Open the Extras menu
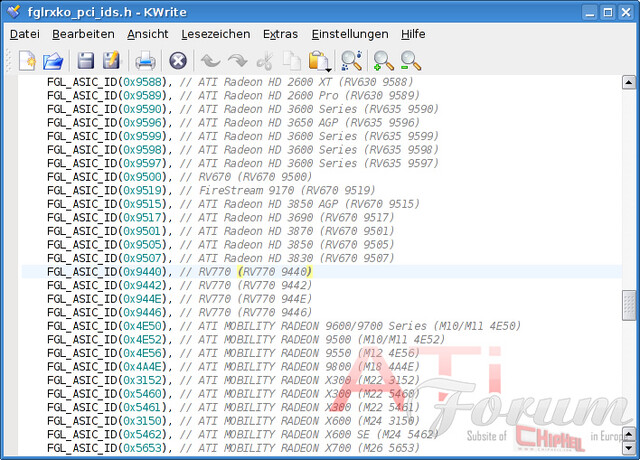 (280, 34)
